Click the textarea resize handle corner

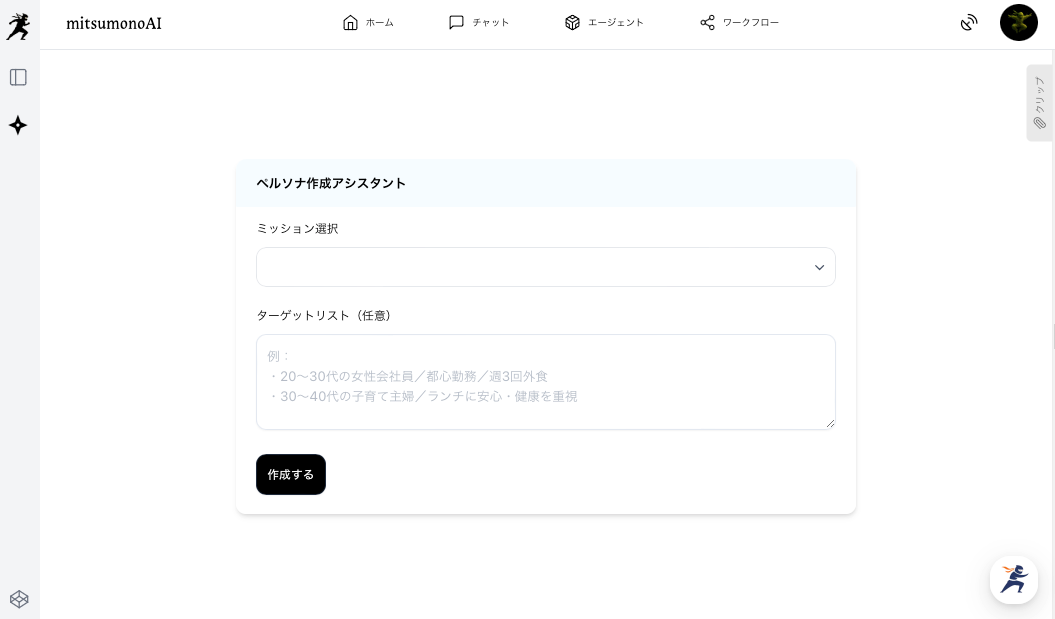pos(830,424)
